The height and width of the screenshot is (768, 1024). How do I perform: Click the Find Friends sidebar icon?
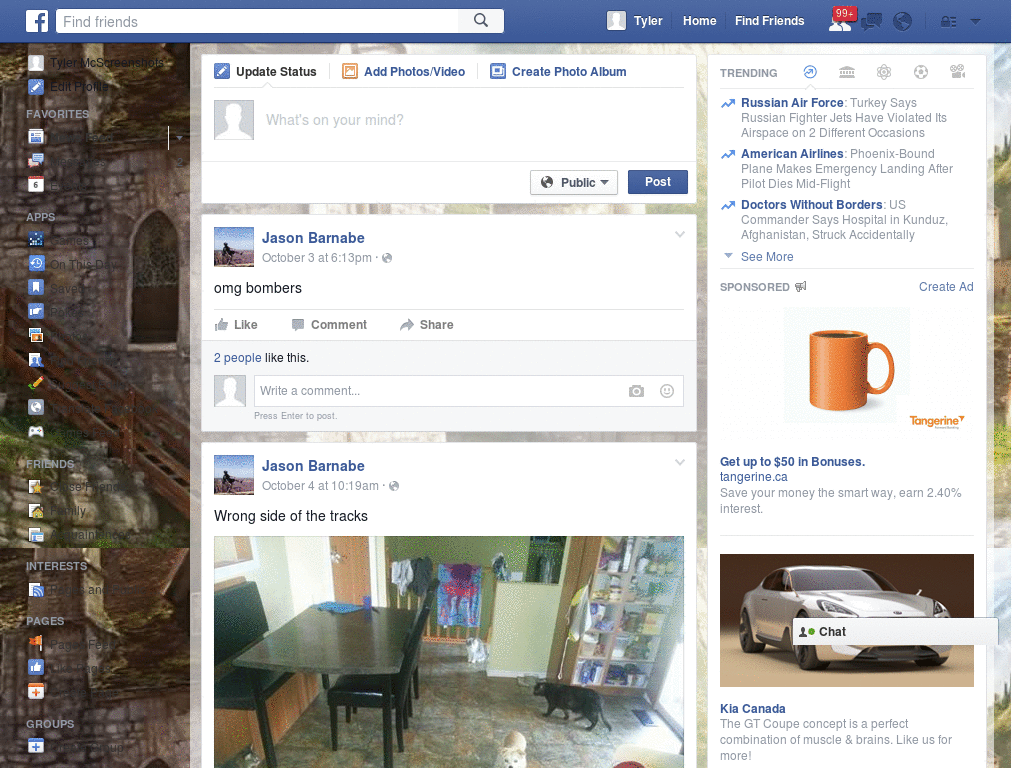pos(36,359)
